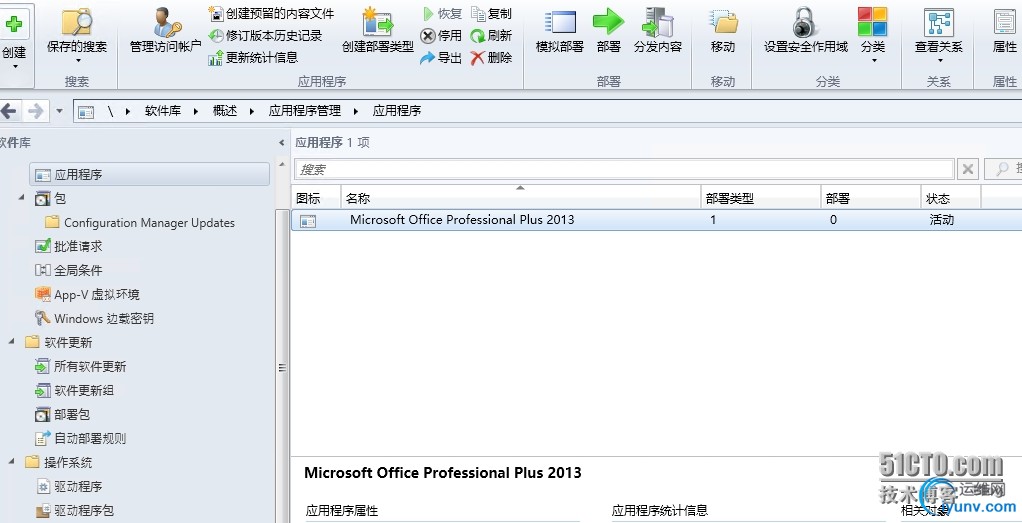Click 管理访问帐户 manage access accounts

pyautogui.click(x=166, y=30)
